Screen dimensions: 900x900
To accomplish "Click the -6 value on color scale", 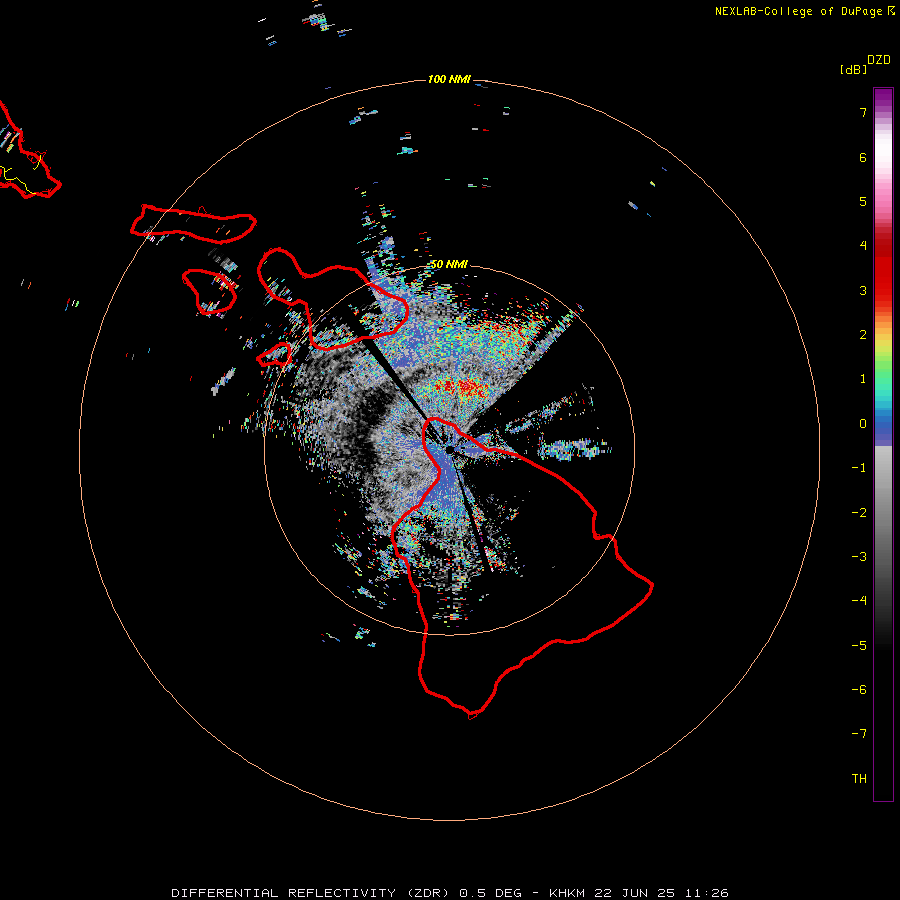I will pos(859,690).
